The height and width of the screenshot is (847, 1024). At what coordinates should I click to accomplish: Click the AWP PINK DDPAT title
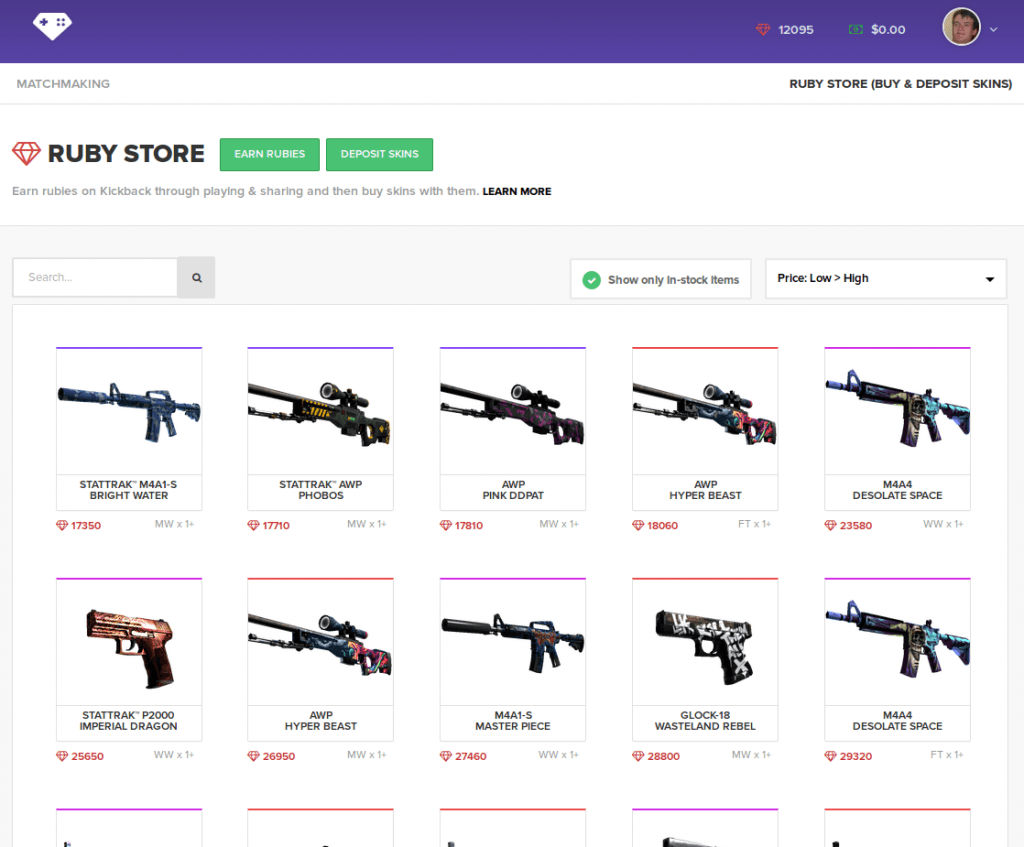(513, 490)
